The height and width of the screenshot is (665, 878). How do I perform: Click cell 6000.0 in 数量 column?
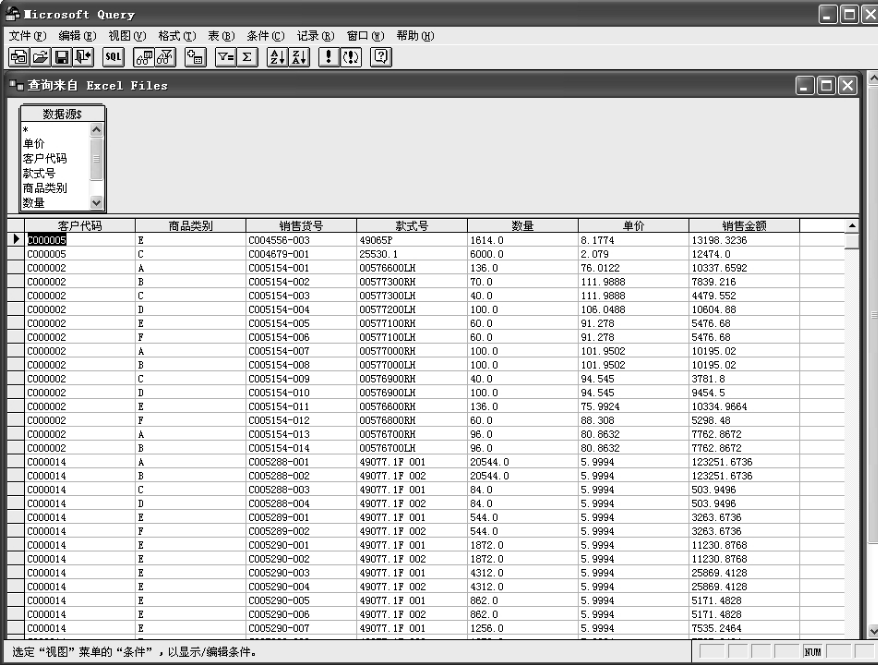522,254
